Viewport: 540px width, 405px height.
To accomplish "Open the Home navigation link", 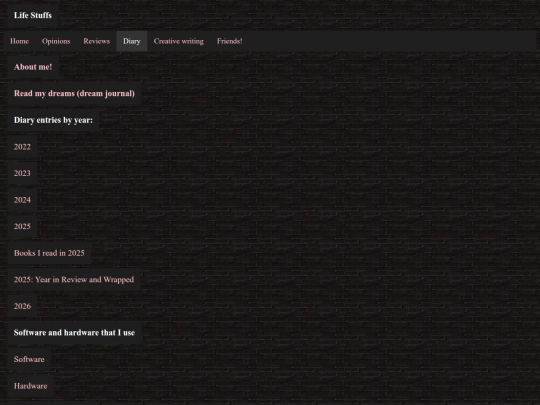I will click(19, 41).
